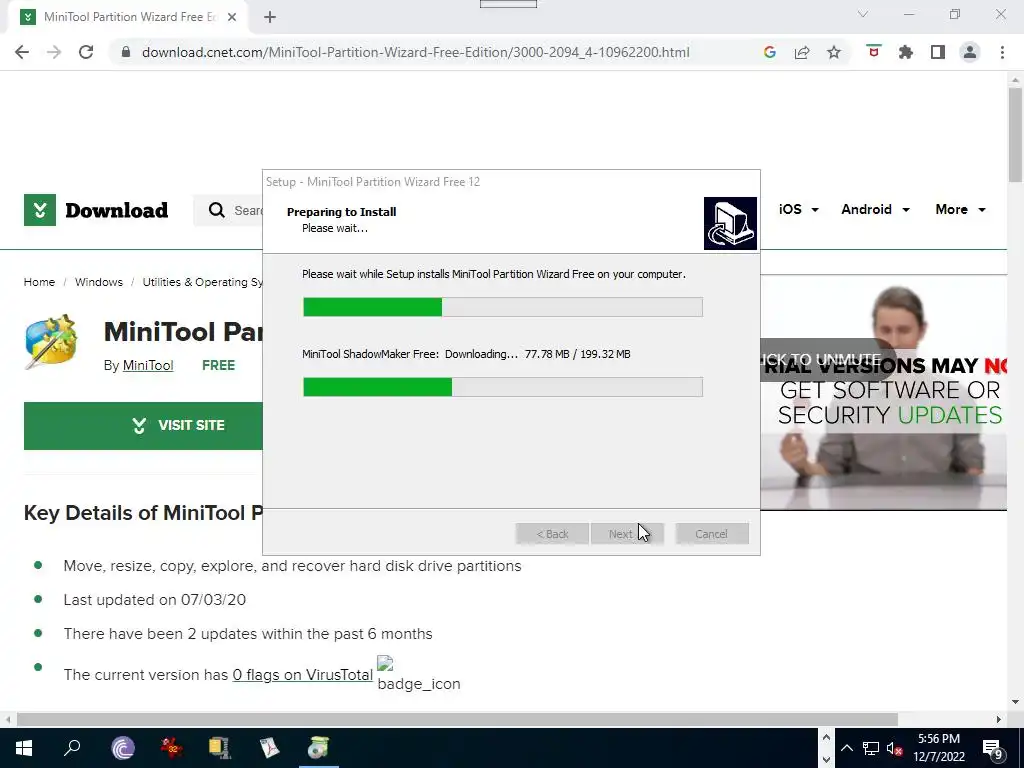Open the 0 flags on VirusTotal link
The height and width of the screenshot is (768, 1024).
point(302,675)
